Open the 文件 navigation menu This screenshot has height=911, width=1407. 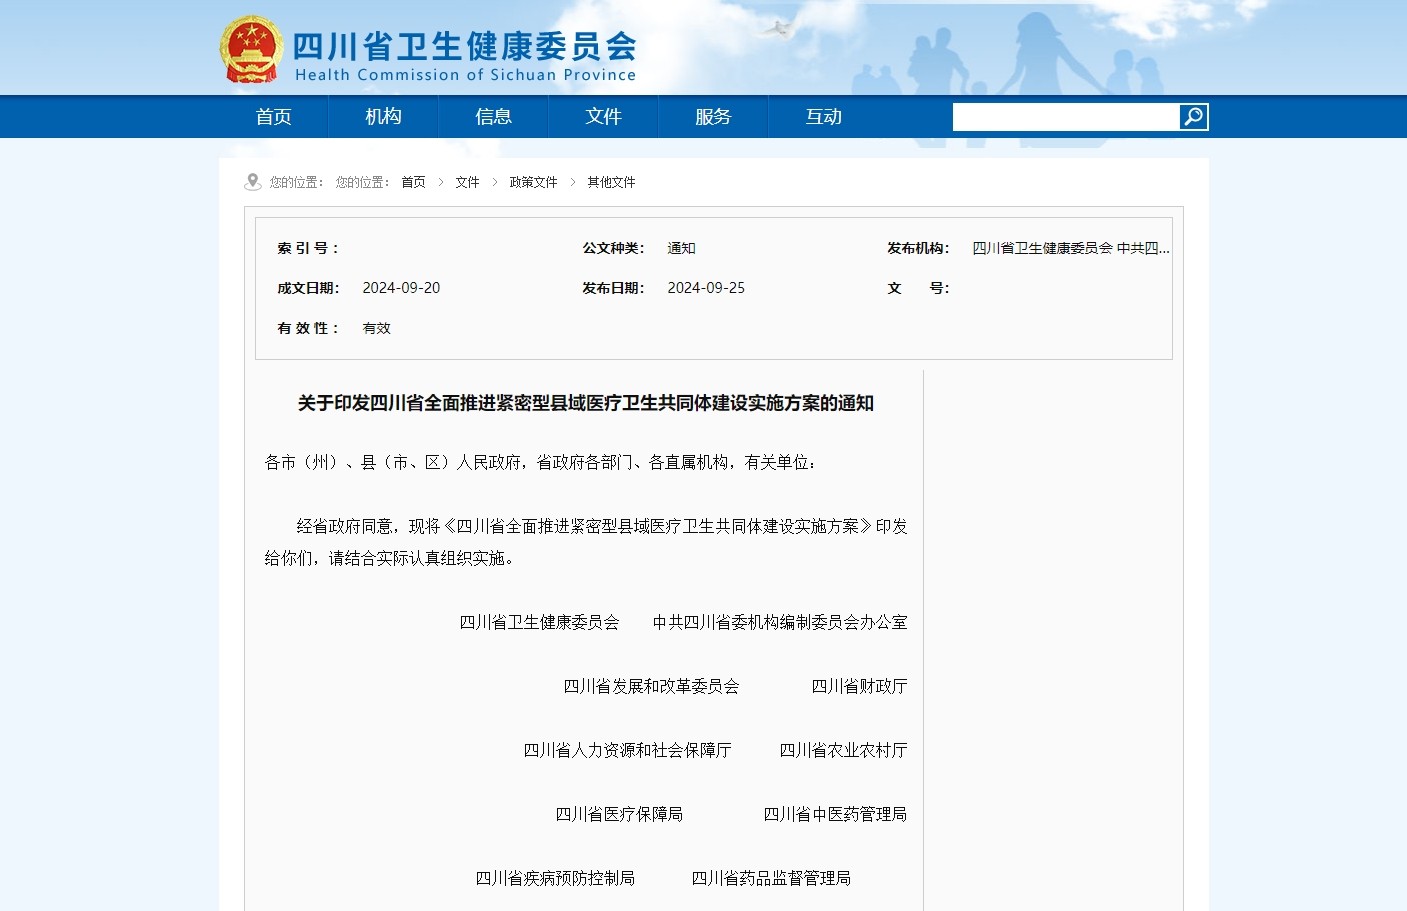click(604, 117)
